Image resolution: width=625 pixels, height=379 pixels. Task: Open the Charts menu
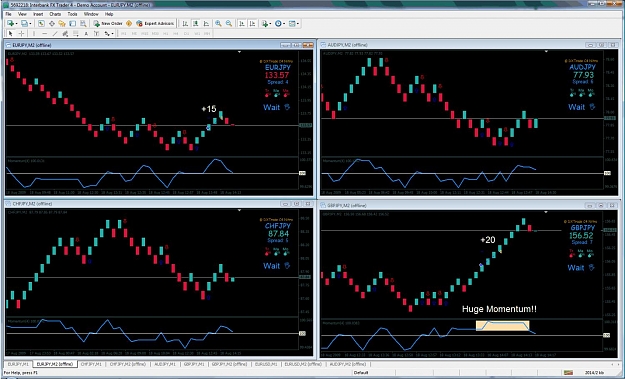pyautogui.click(x=55, y=14)
